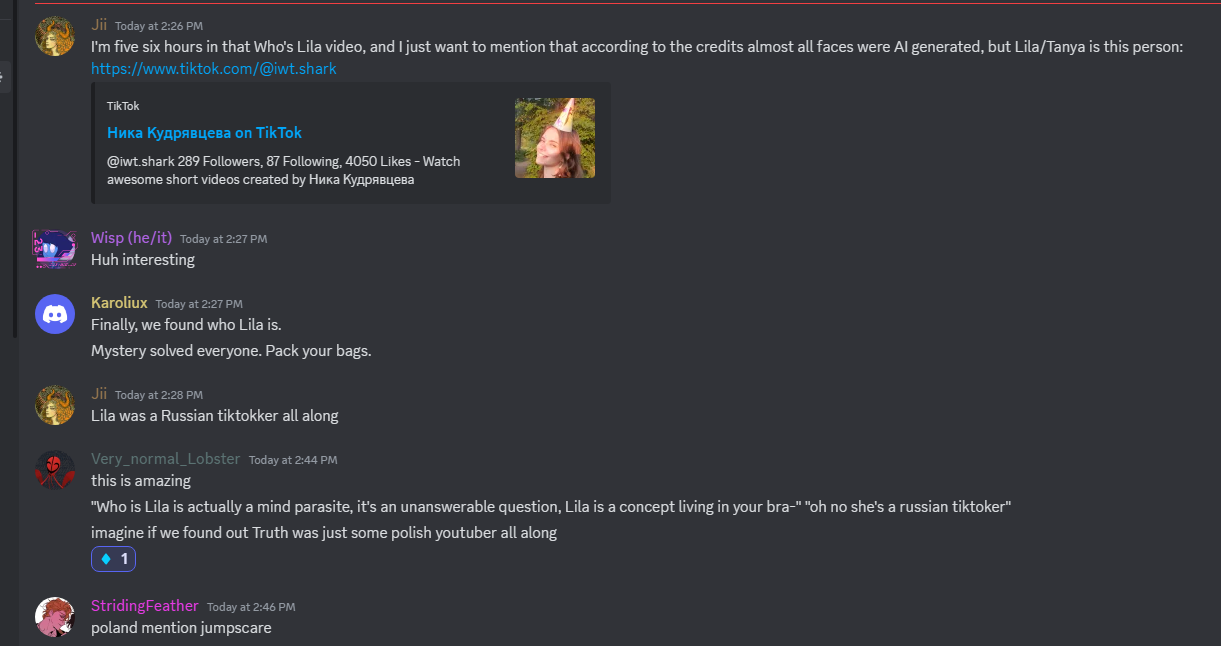
Task: Click the username Wisp (he/it)
Action: click(x=131, y=238)
